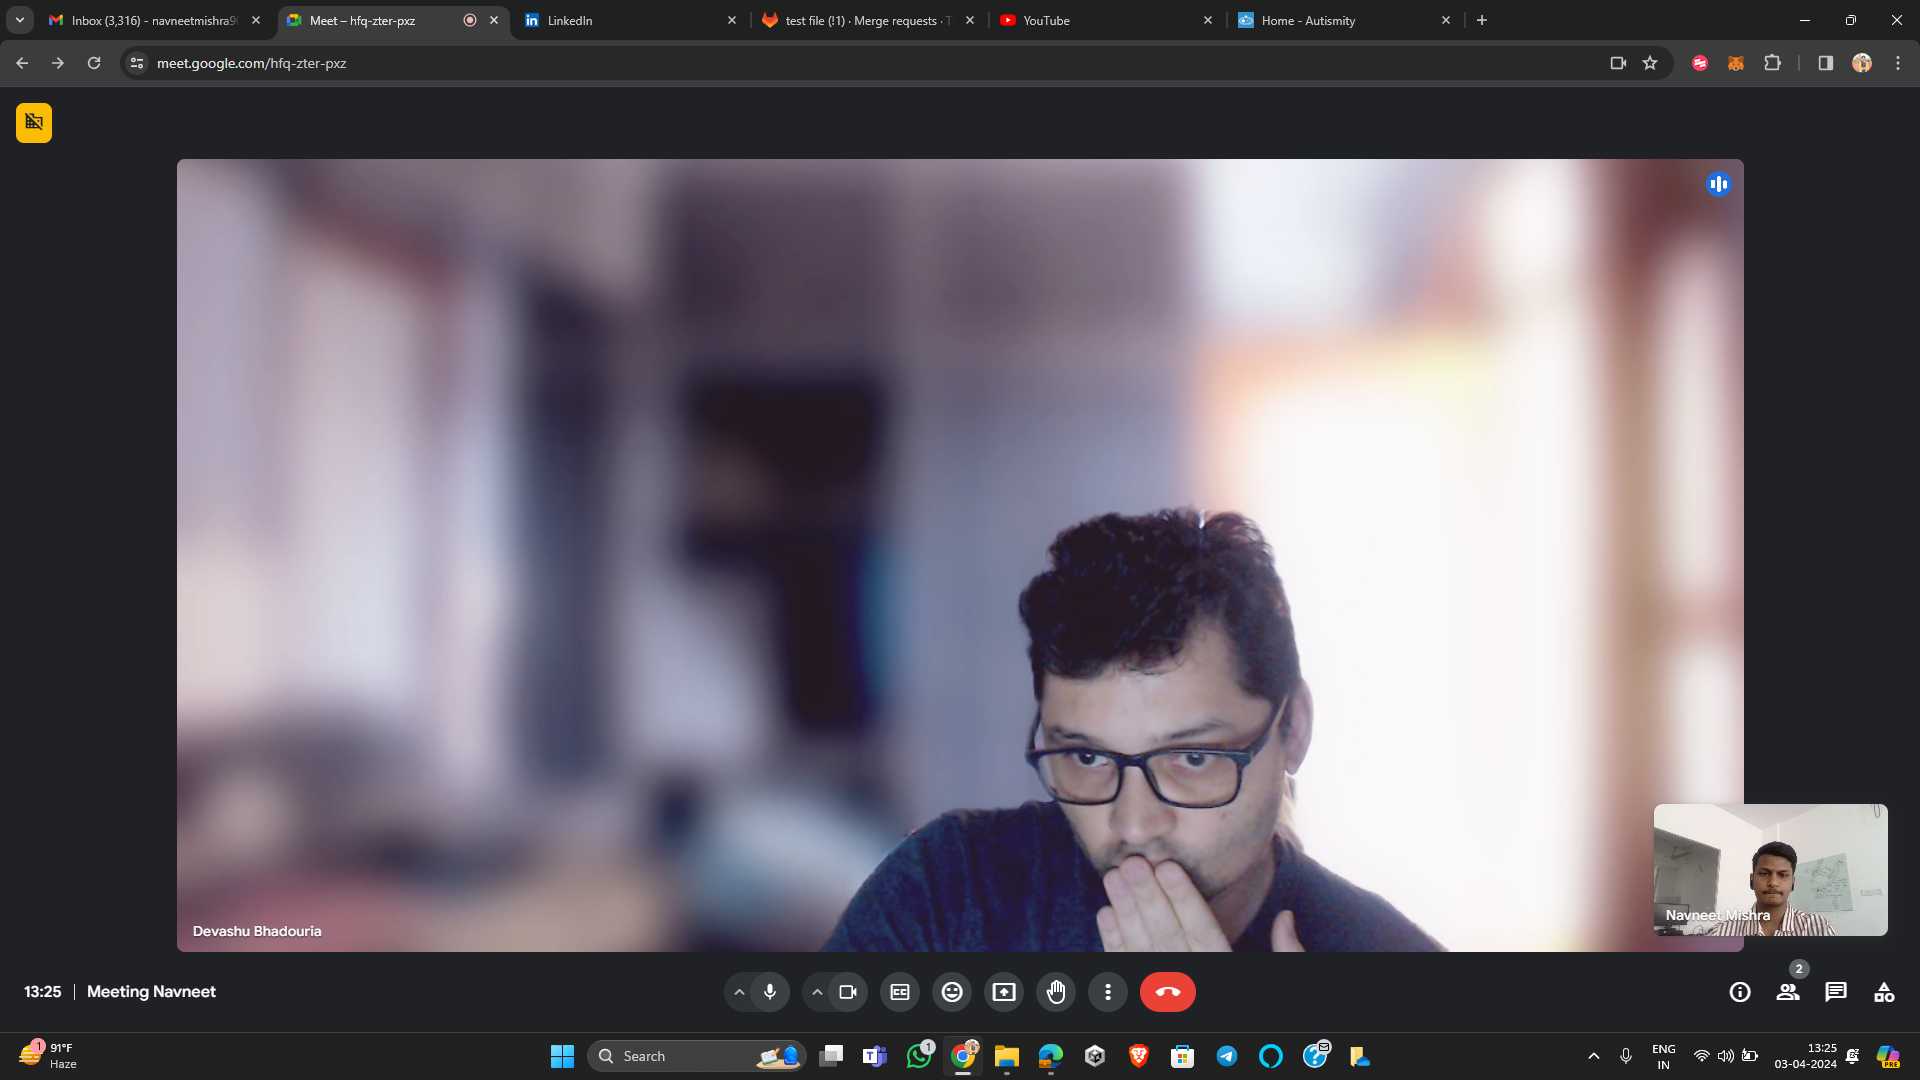View participants list icon

(x=1788, y=992)
